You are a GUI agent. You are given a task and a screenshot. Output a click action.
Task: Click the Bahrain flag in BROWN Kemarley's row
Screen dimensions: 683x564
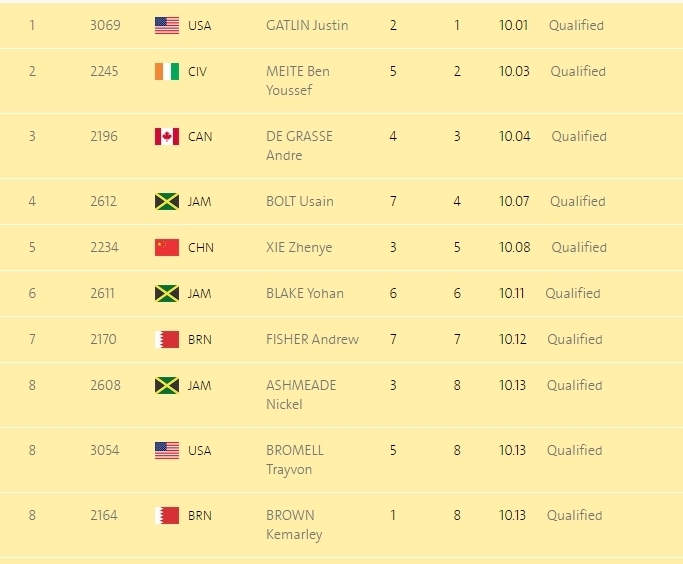167,516
